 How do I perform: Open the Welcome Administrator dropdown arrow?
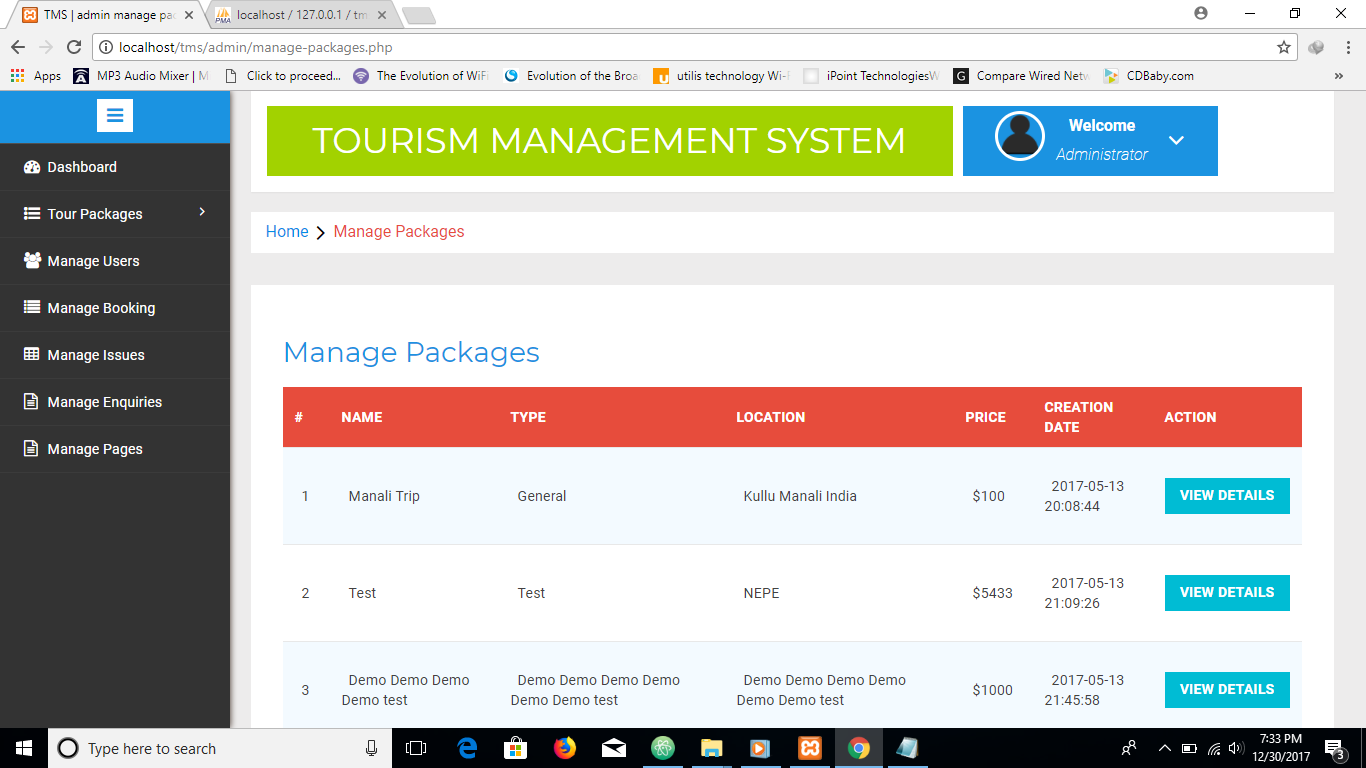coord(1176,140)
